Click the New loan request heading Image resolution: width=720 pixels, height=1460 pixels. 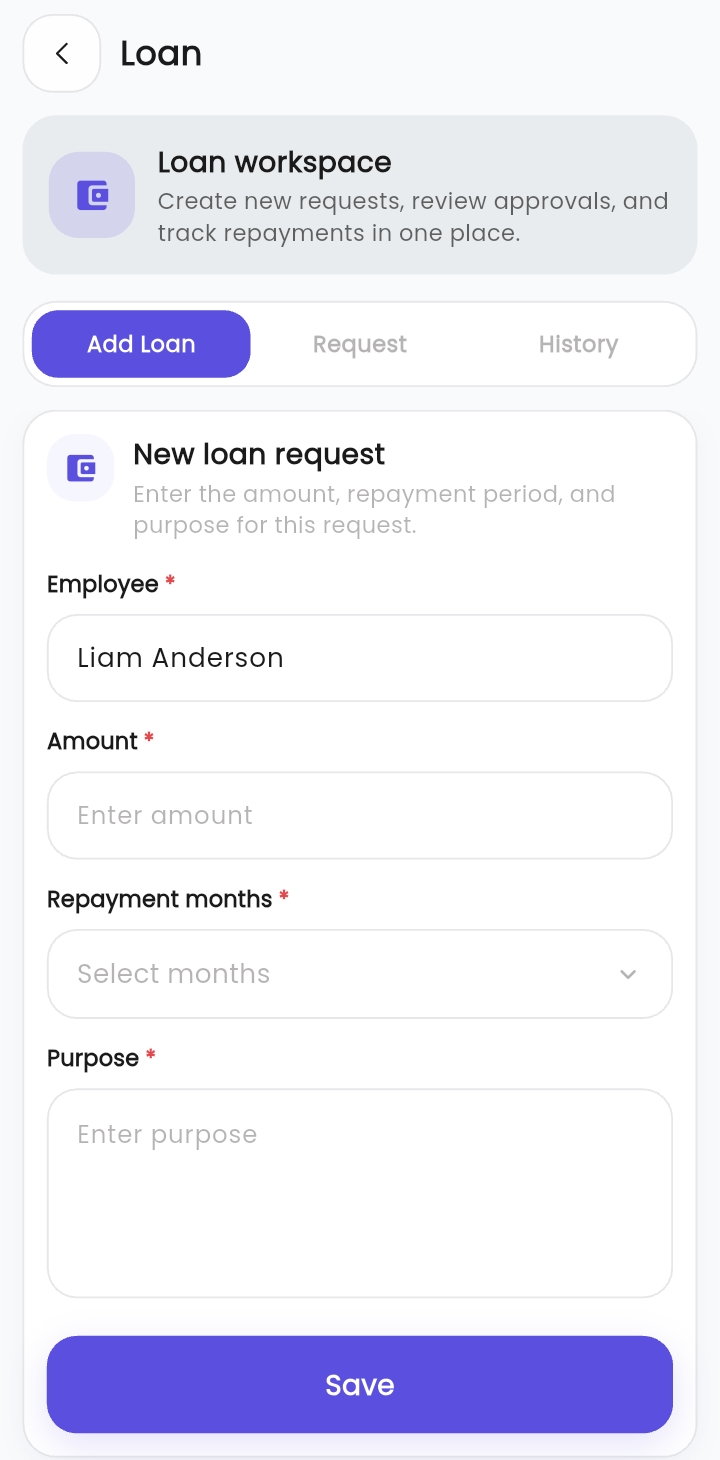tap(259, 454)
